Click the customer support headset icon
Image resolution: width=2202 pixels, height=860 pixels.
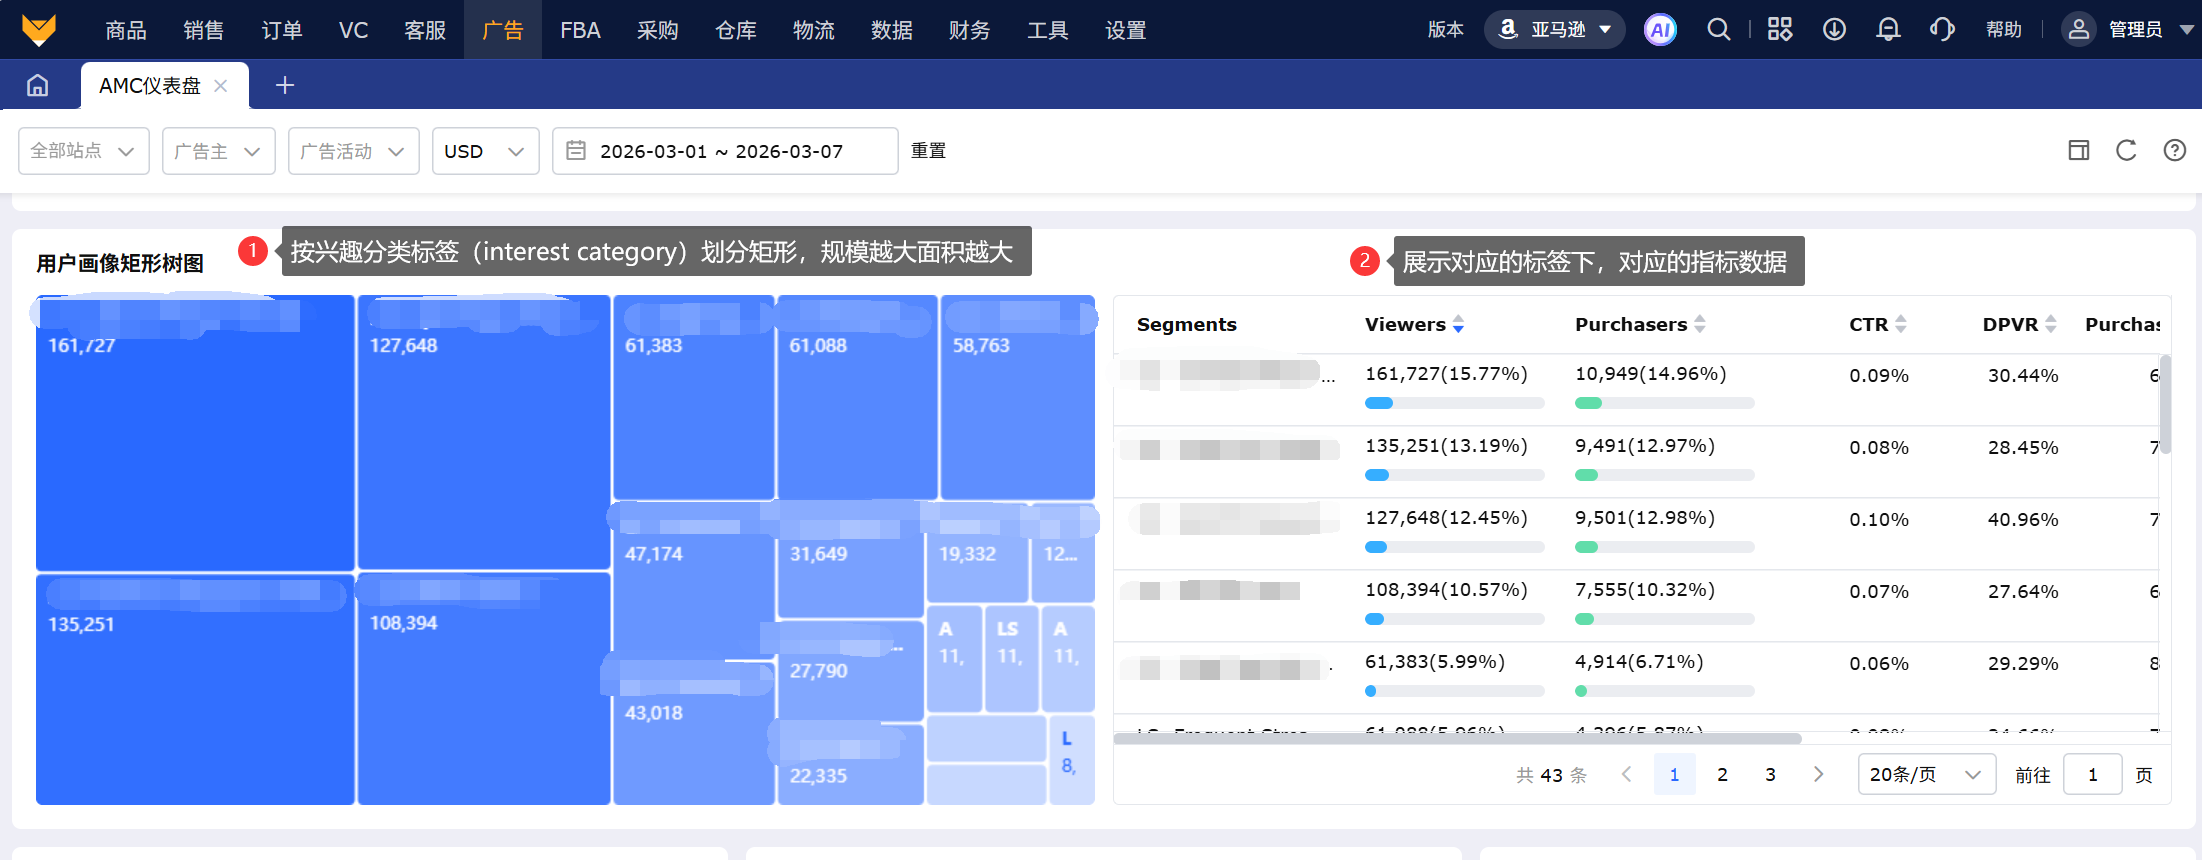tap(1942, 30)
